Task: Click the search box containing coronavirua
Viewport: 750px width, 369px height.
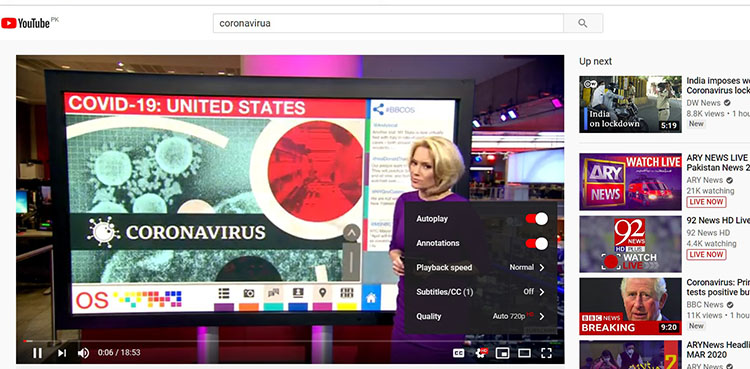Action: [x=388, y=23]
